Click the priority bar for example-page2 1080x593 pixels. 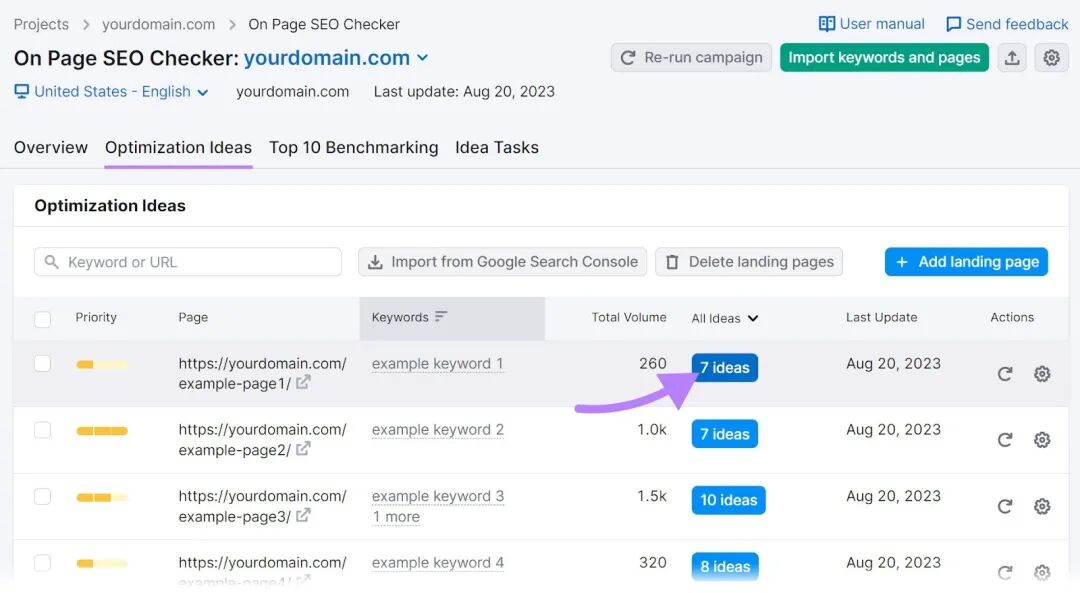pos(102,431)
